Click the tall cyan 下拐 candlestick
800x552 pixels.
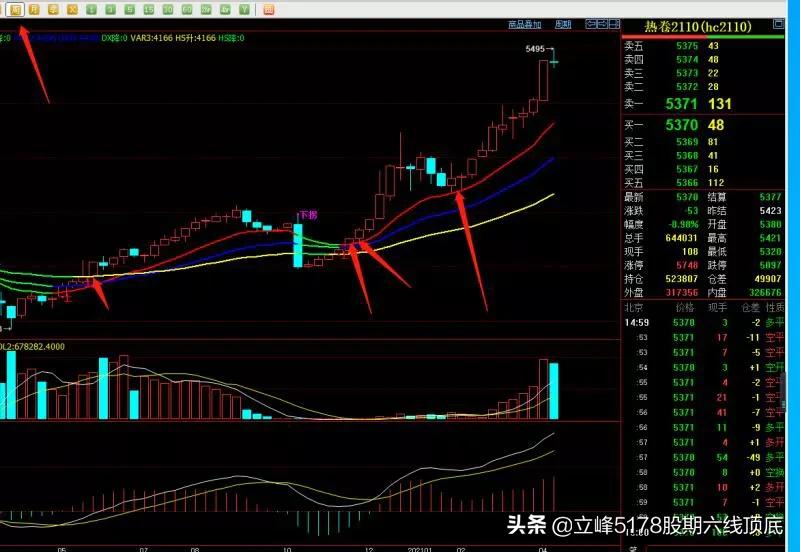297,245
